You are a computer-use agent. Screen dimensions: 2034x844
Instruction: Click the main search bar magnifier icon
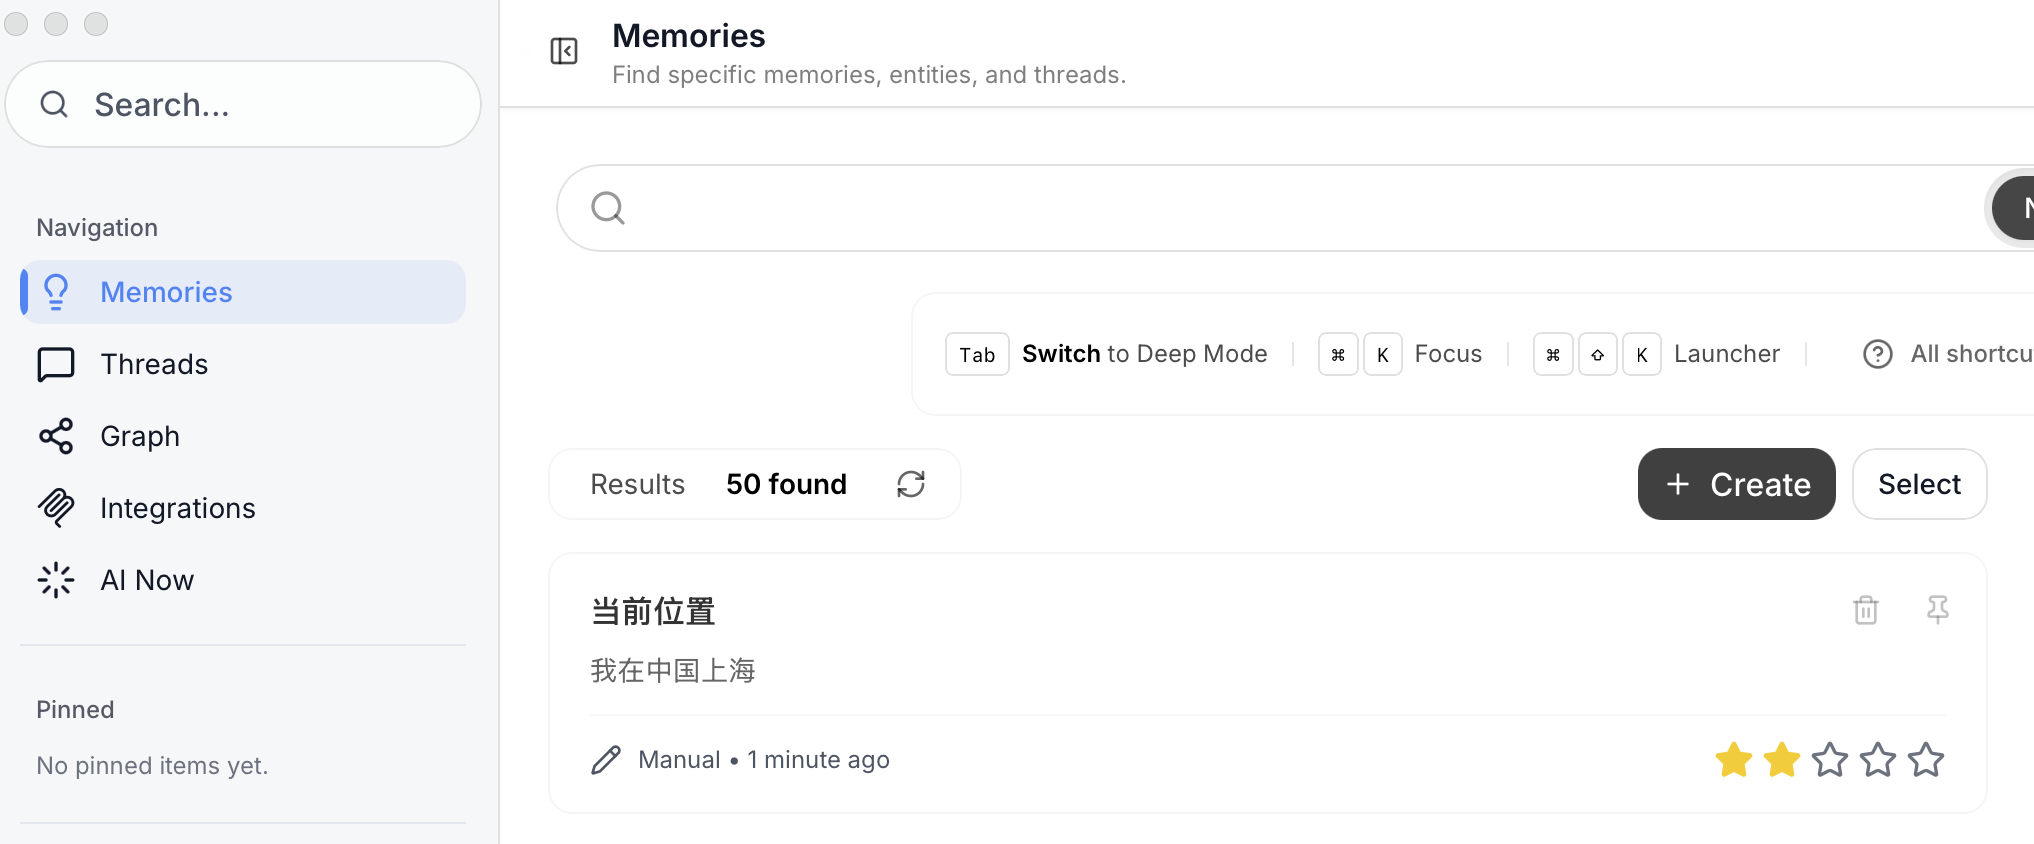[608, 208]
